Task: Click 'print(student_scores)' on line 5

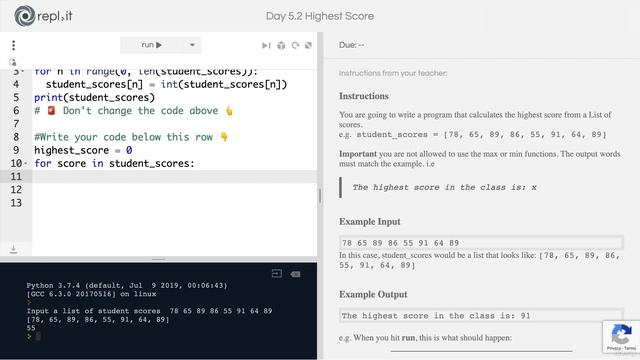Action: 94,98
